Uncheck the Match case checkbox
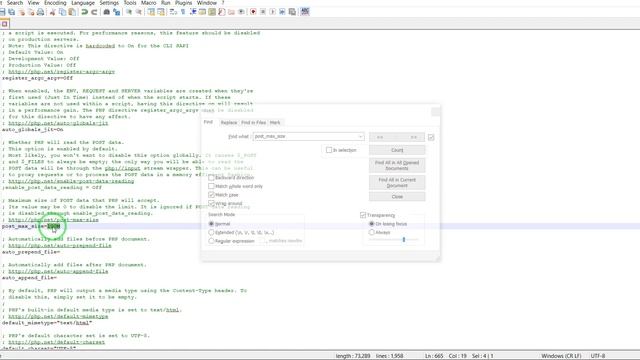640x360 pixels. click(x=211, y=195)
